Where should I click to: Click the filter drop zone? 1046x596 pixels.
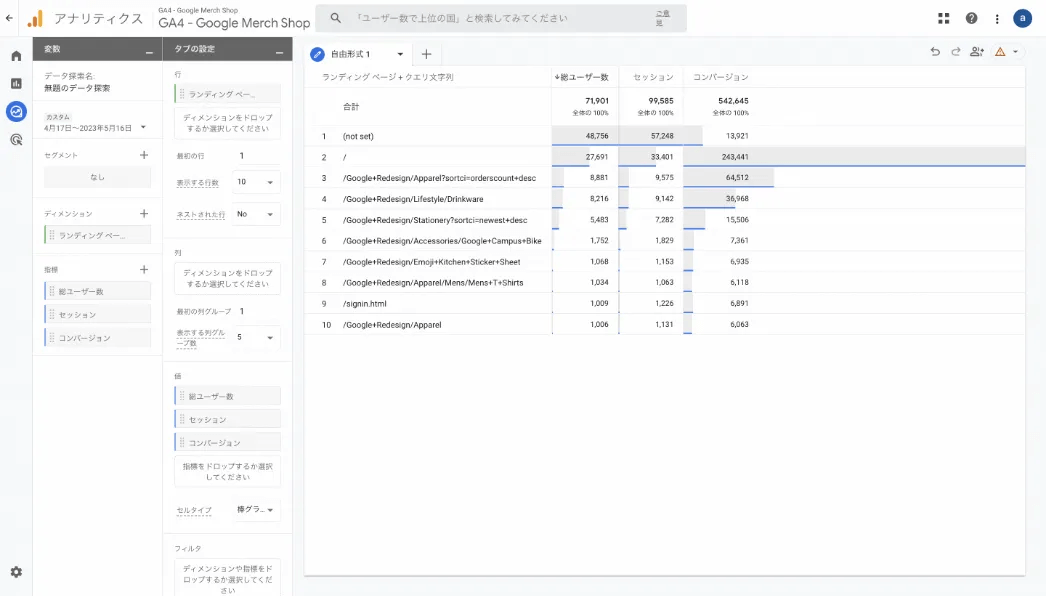tap(227, 578)
